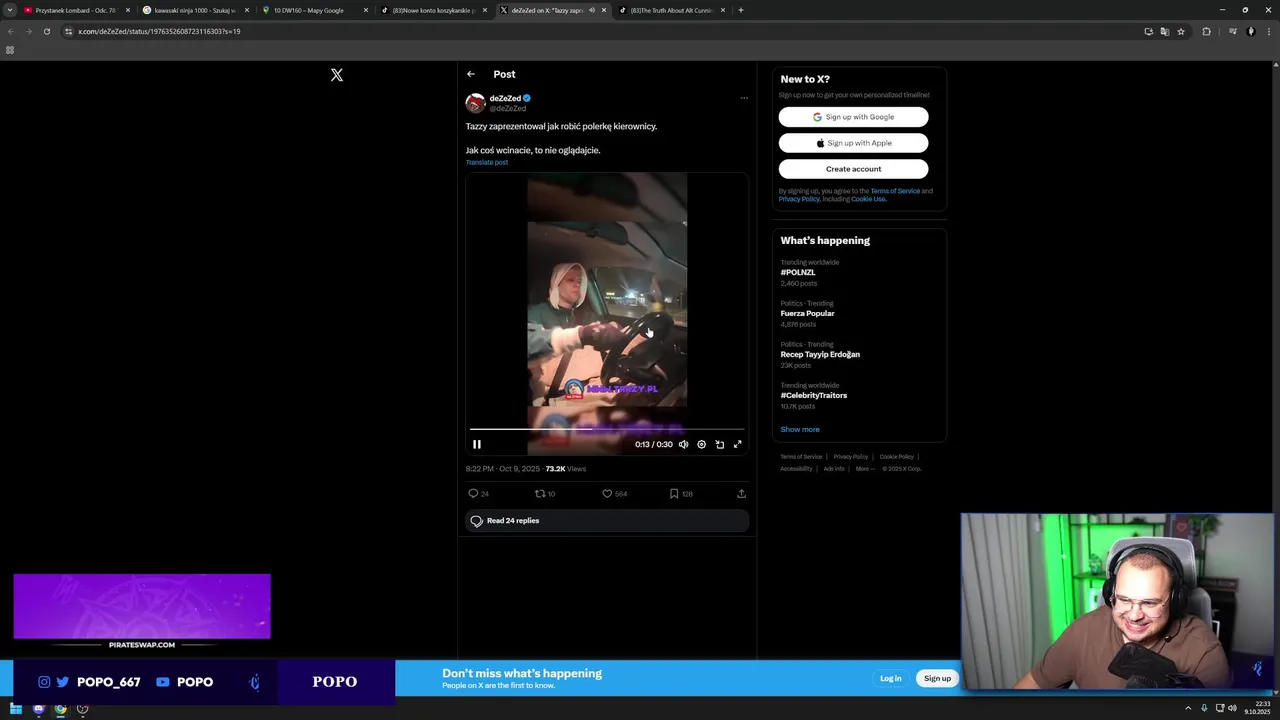
Task: Click the browser back arrow
Action: click(11, 31)
